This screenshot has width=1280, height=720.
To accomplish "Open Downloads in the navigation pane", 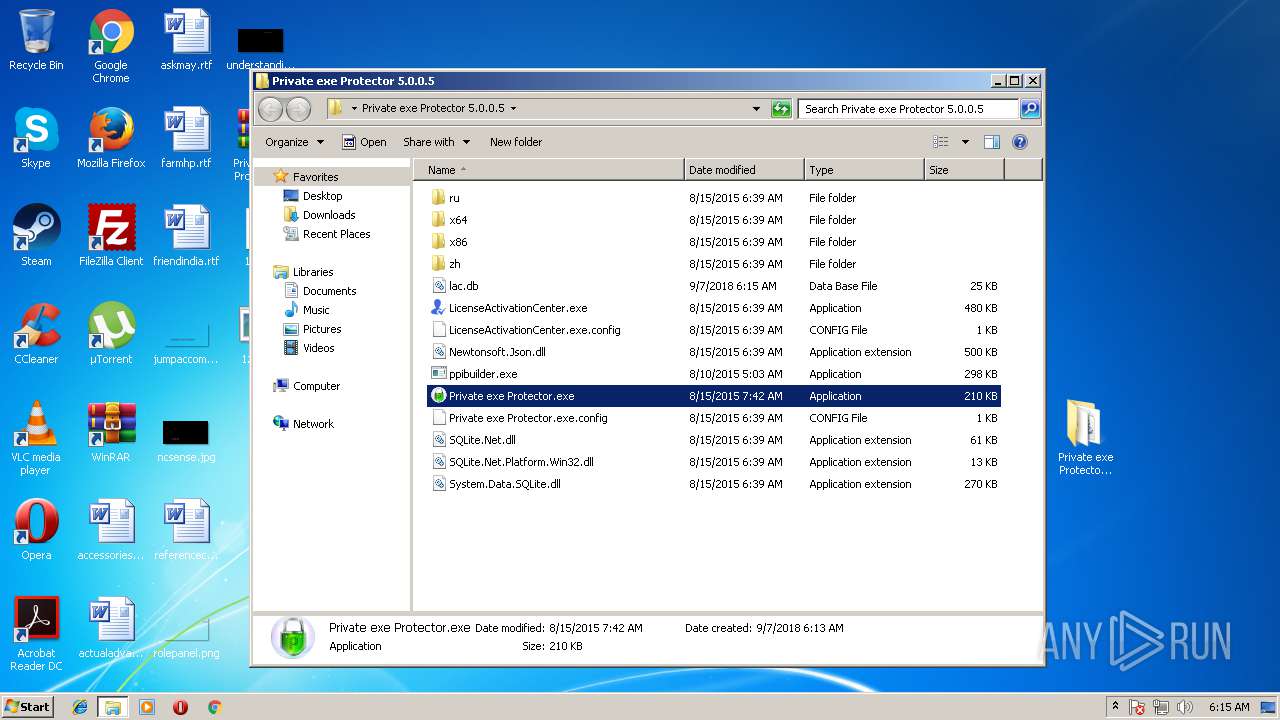I will (x=329, y=215).
